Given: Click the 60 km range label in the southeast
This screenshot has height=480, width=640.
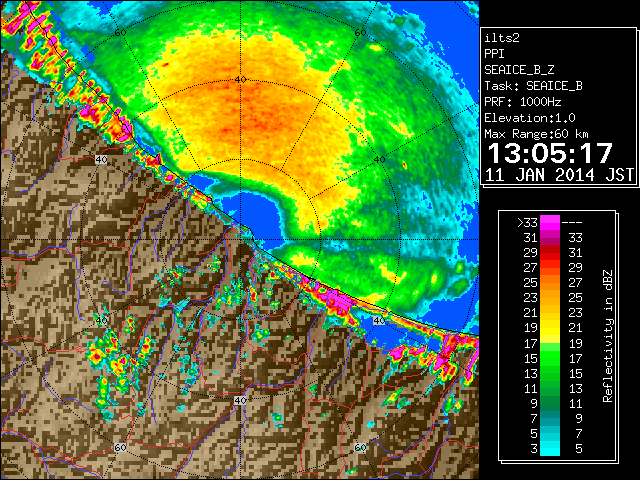Looking at the screenshot, I should click(x=360, y=448).
